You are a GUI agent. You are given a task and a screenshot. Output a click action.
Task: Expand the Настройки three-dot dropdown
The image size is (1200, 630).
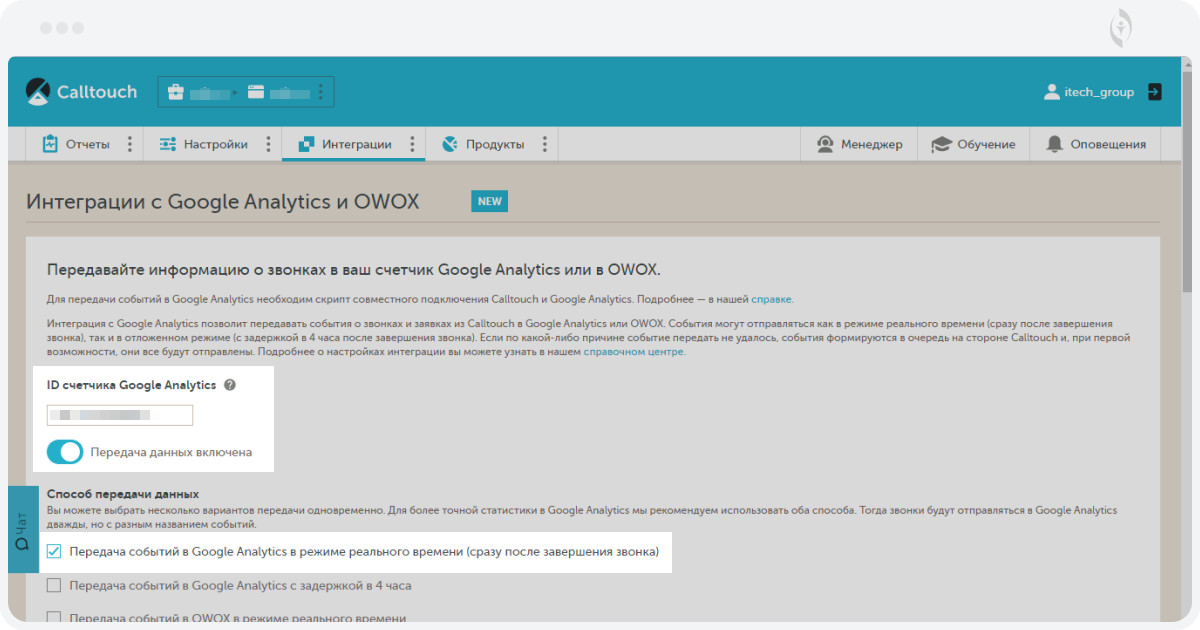coord(268,144)
